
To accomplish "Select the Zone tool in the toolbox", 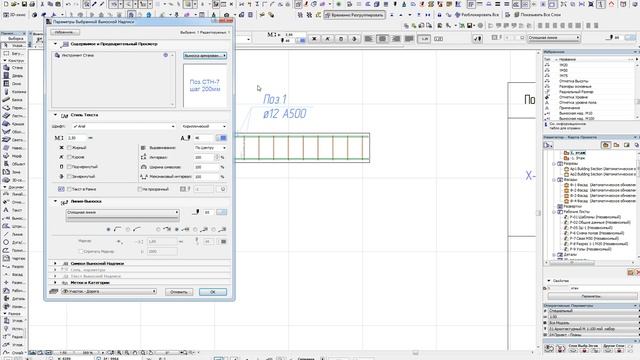I will click(x=12, y=172).
